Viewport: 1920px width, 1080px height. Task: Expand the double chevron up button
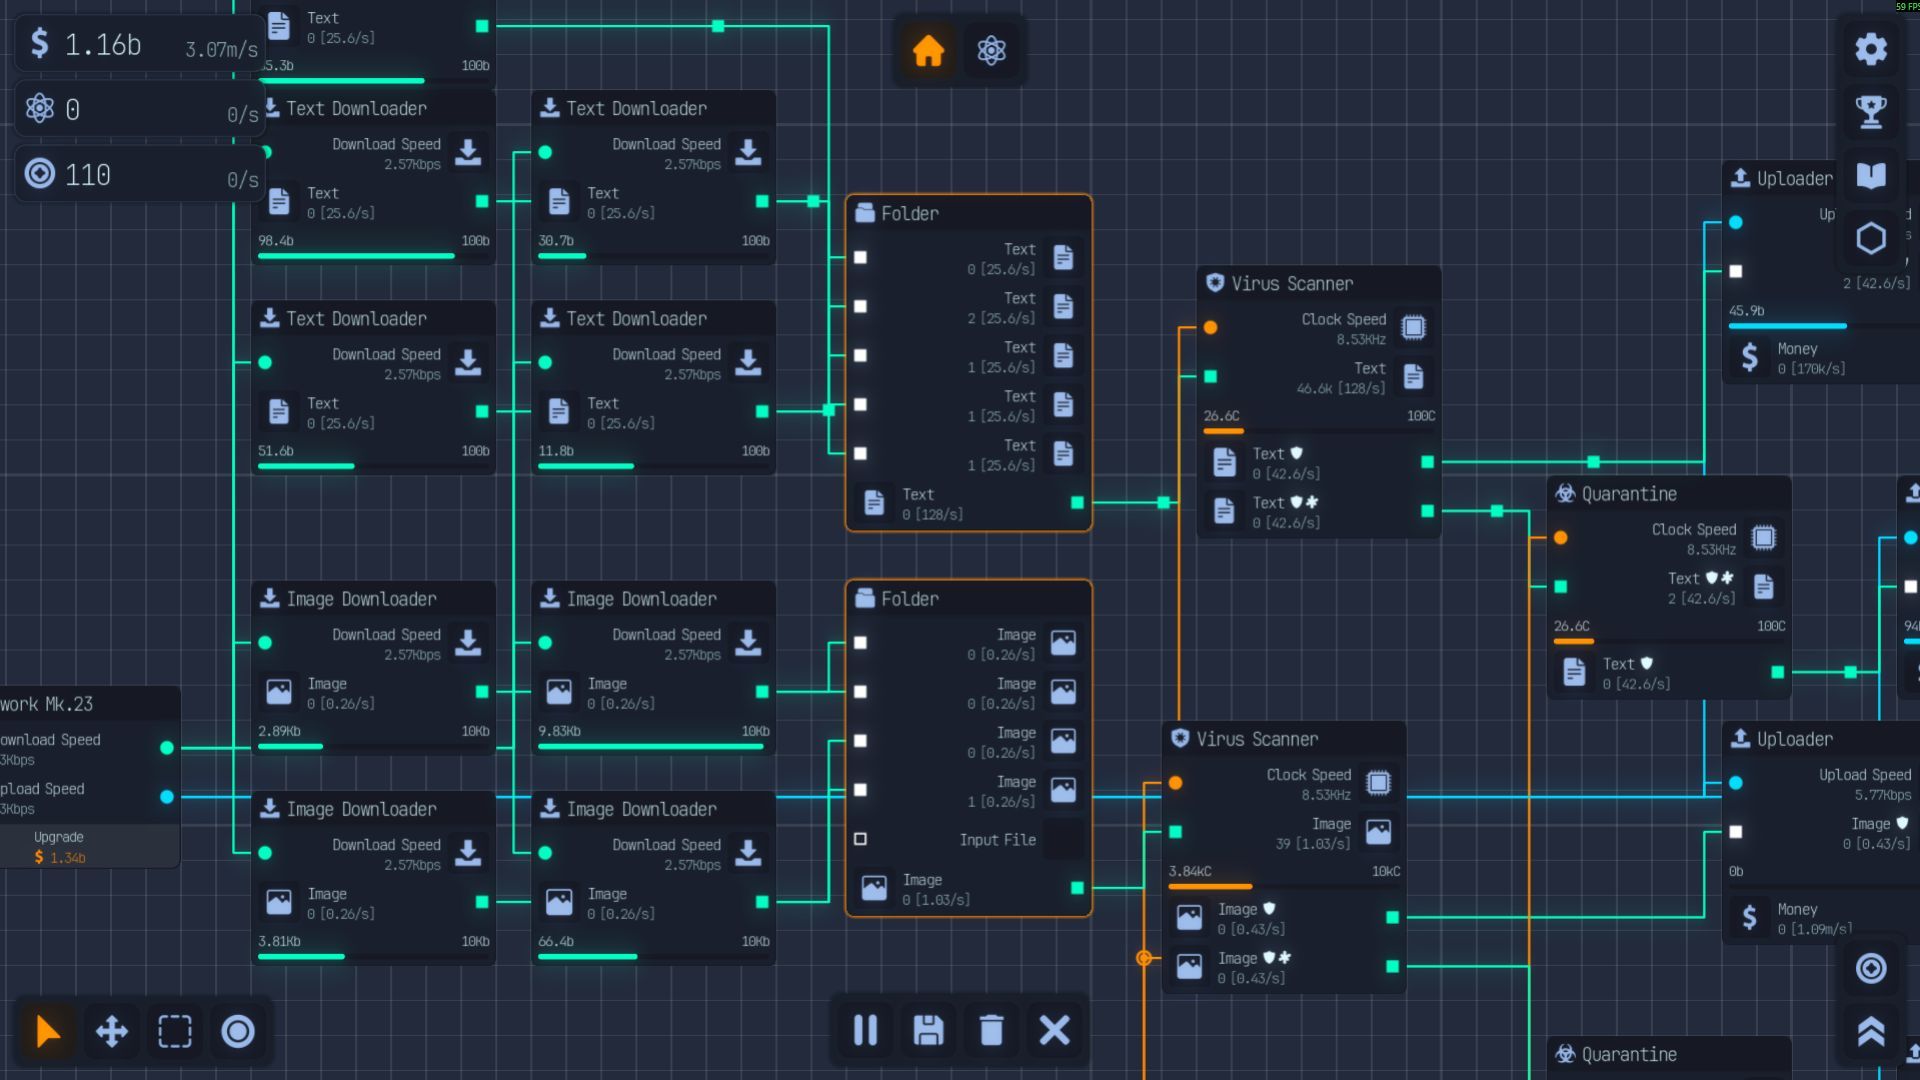click(x=1870, y=1031)
